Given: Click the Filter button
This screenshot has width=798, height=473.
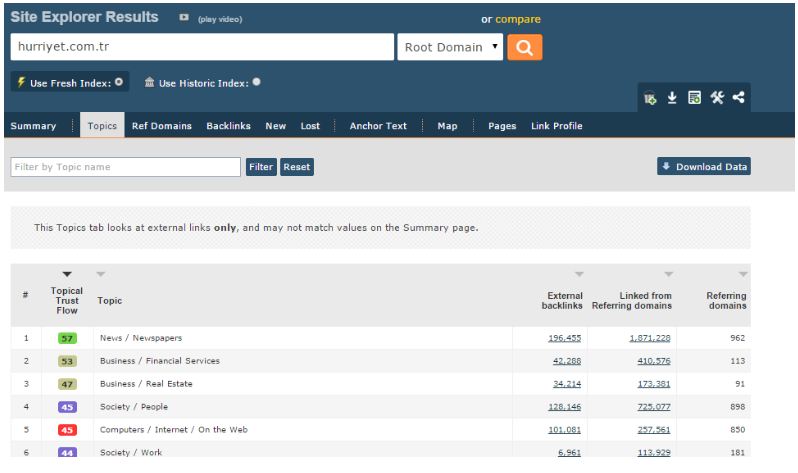Looking at the screenshot, I should [261, 167].
